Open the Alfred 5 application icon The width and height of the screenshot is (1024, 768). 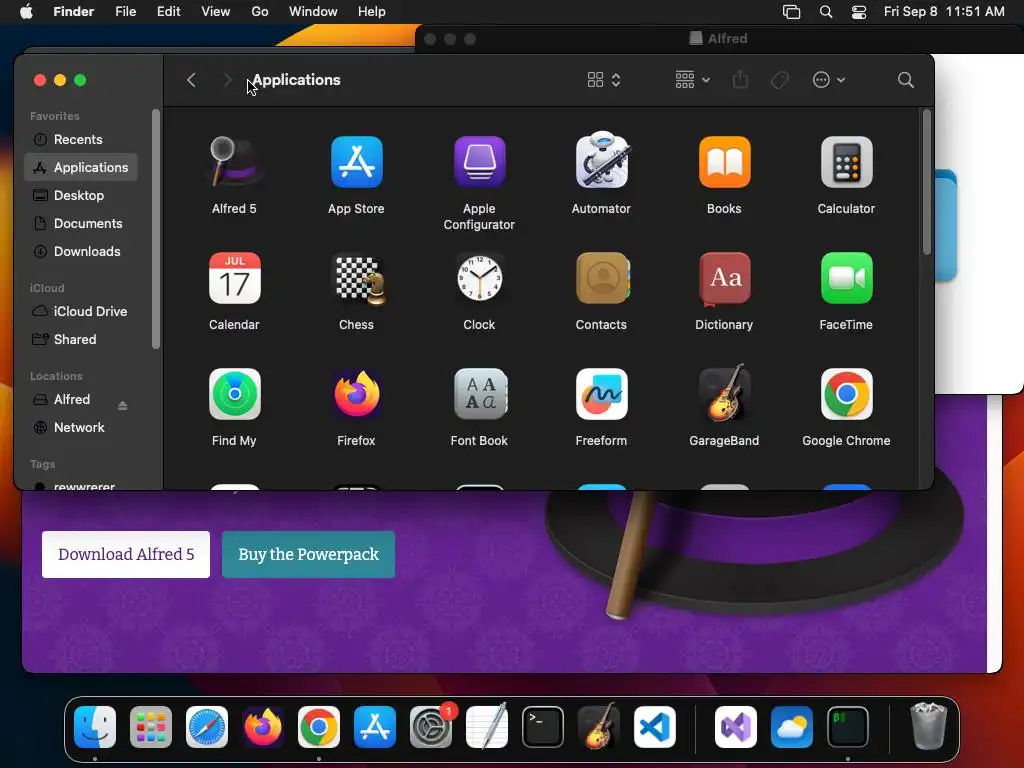[x=234, y=161]
